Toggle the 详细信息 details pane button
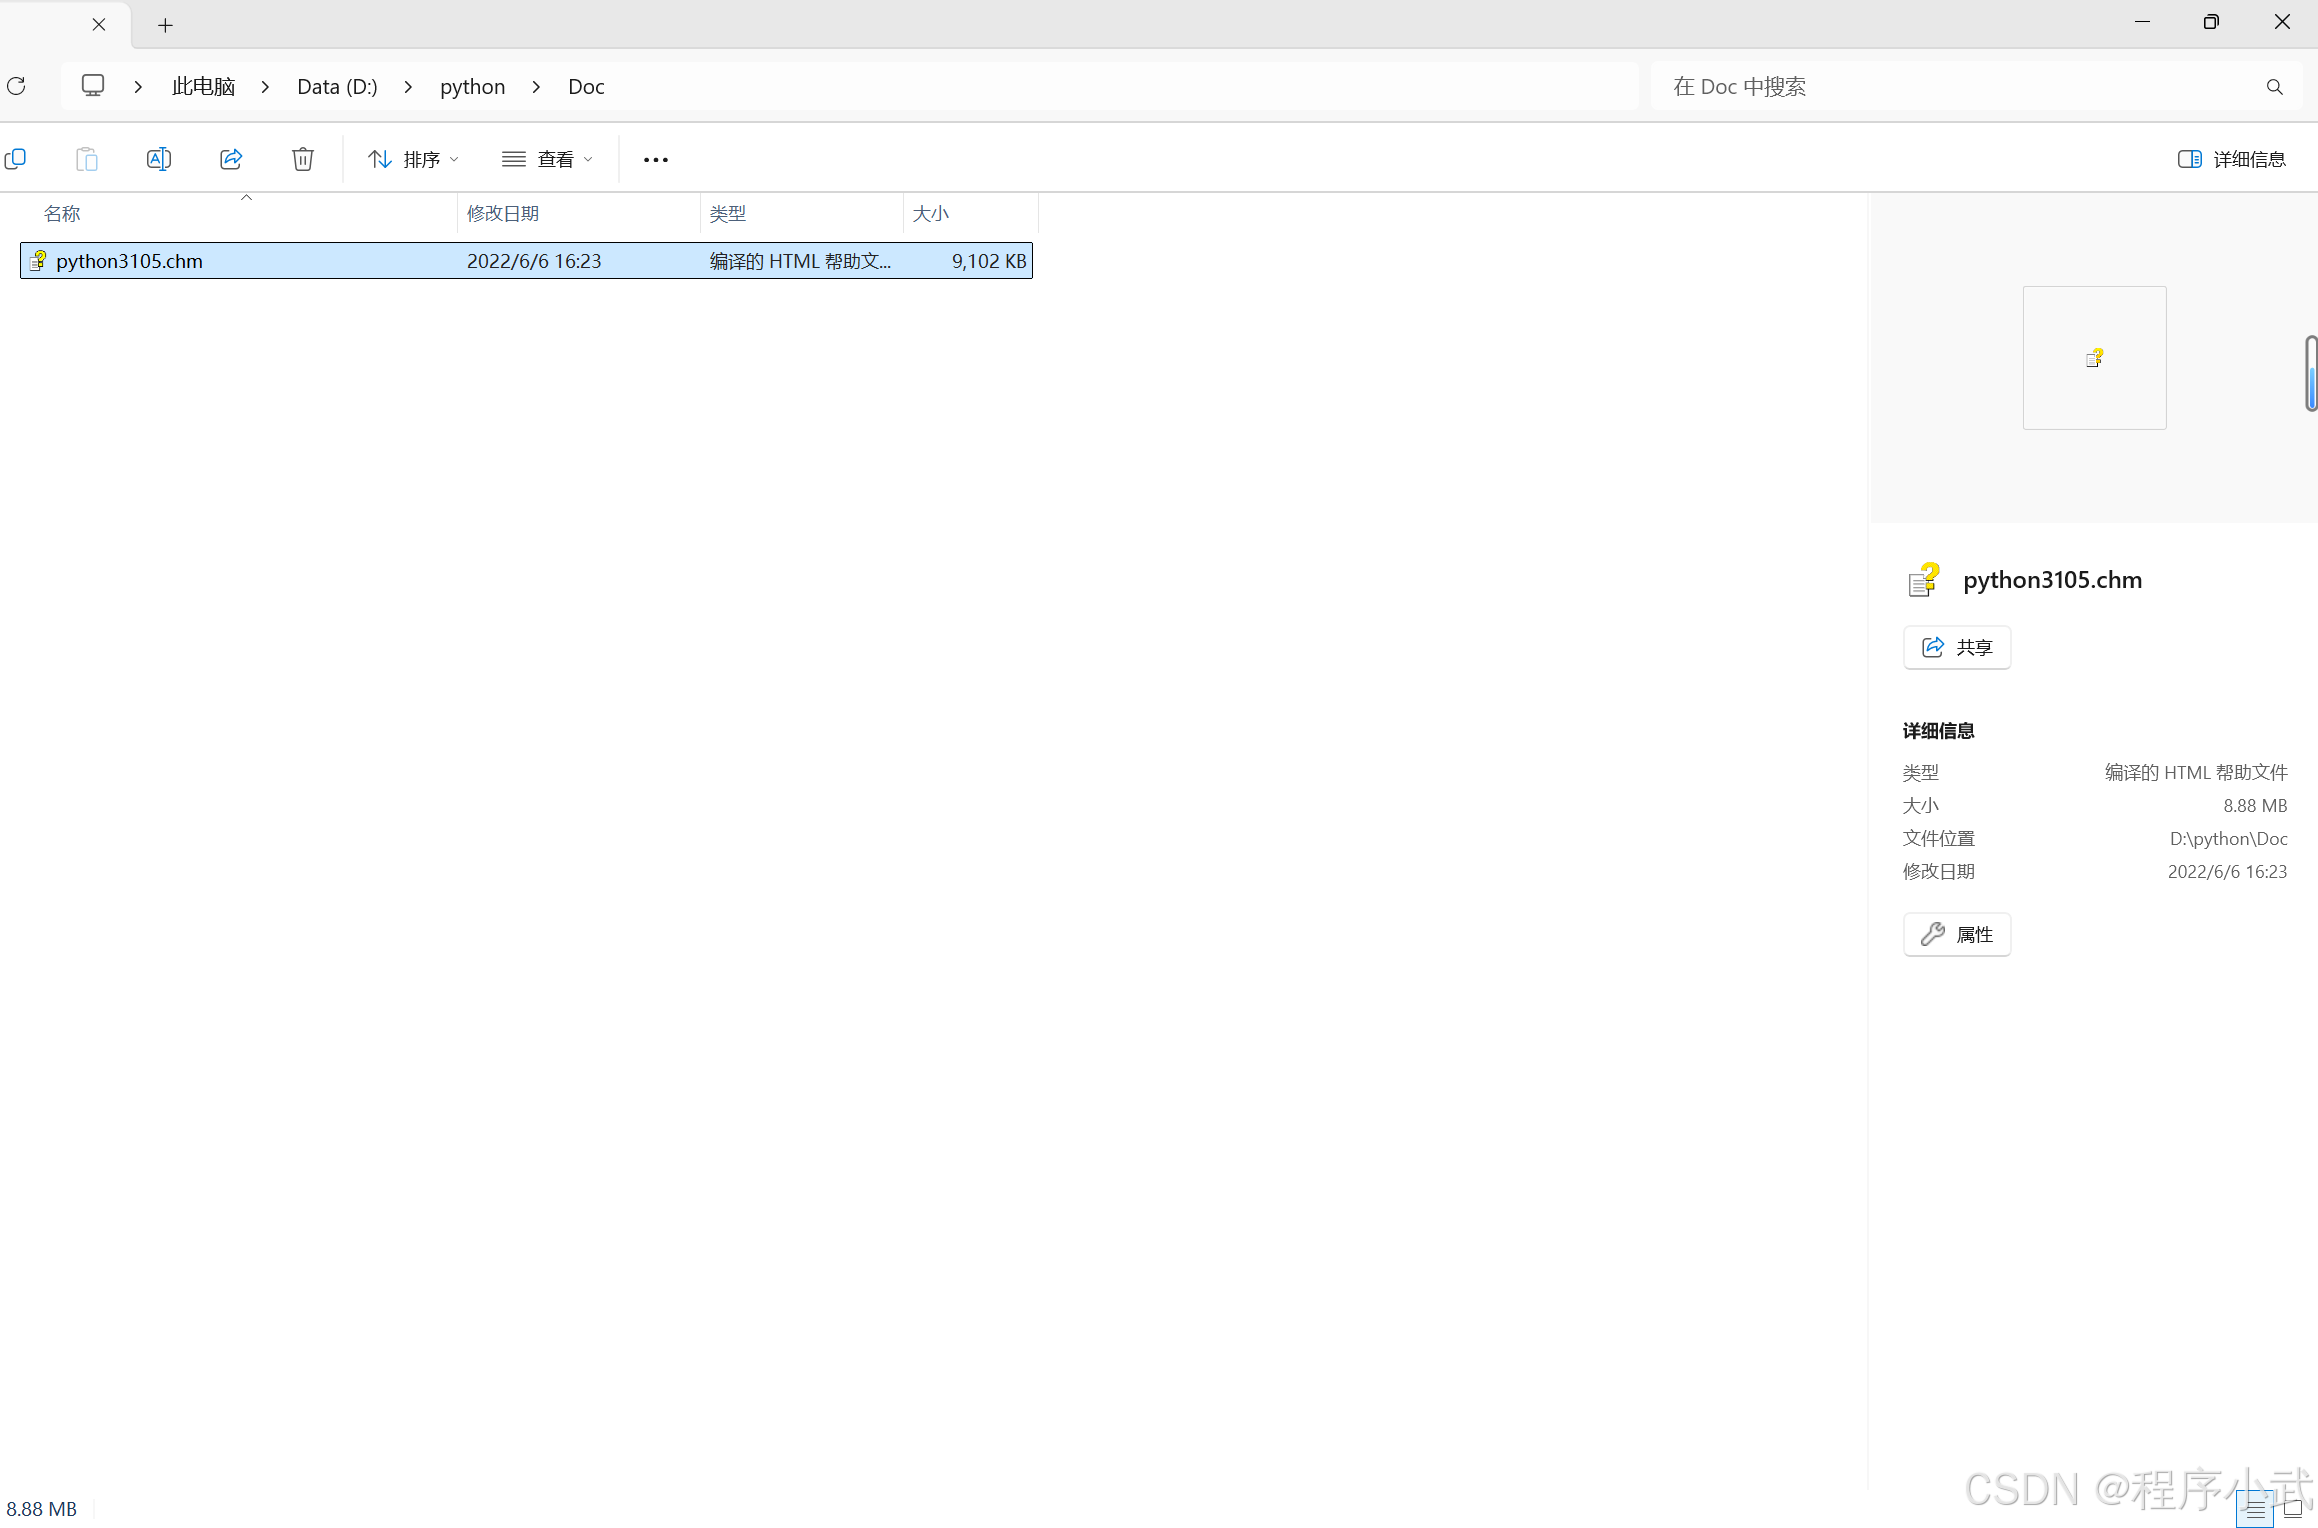Viewport: 2318px width, 1528px height. click(2231, 159)
